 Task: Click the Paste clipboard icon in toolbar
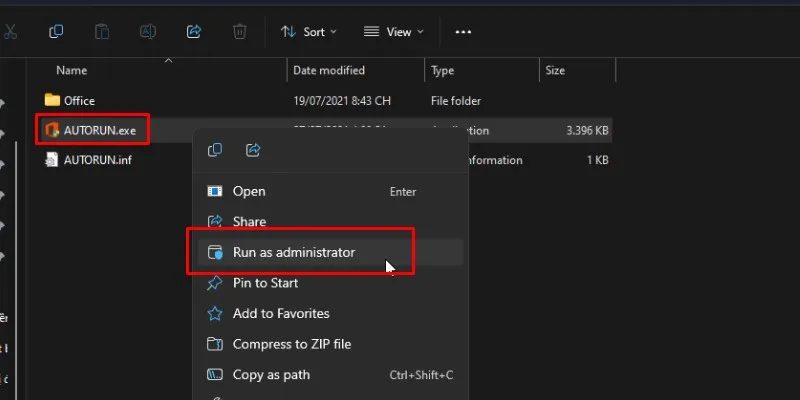click(x=102, y=32)
